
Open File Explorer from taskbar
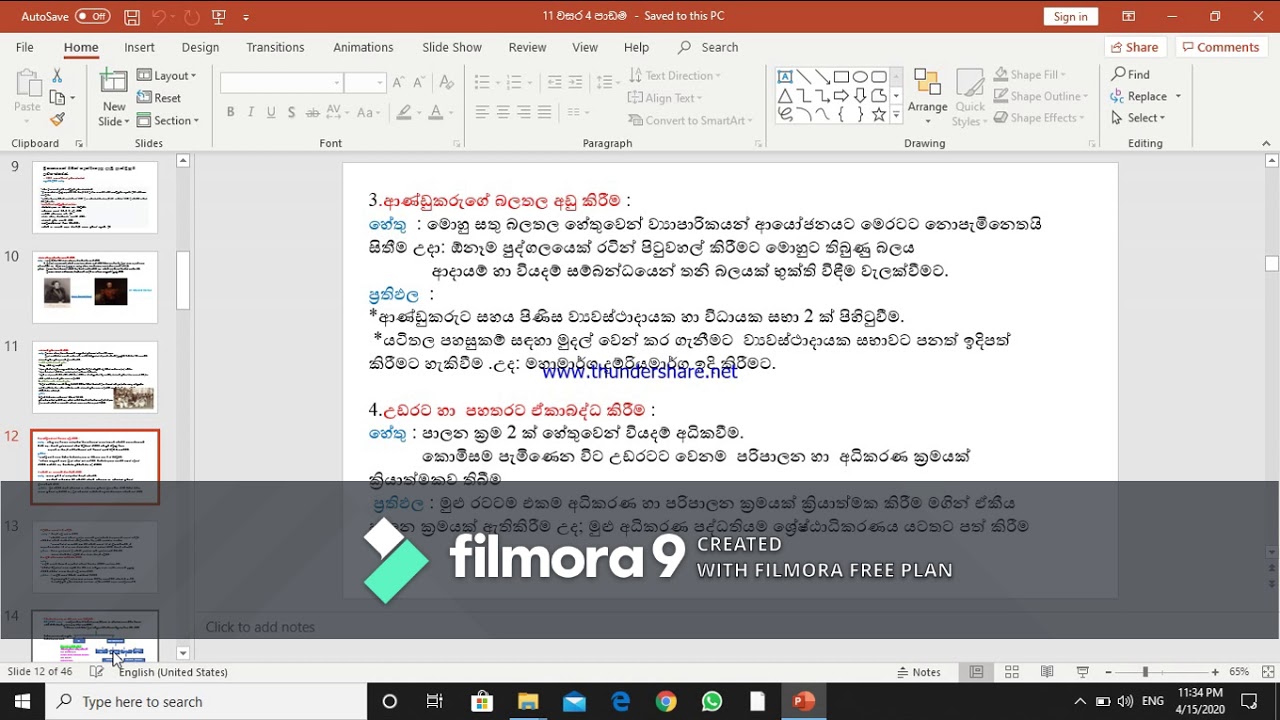[528, 702]
